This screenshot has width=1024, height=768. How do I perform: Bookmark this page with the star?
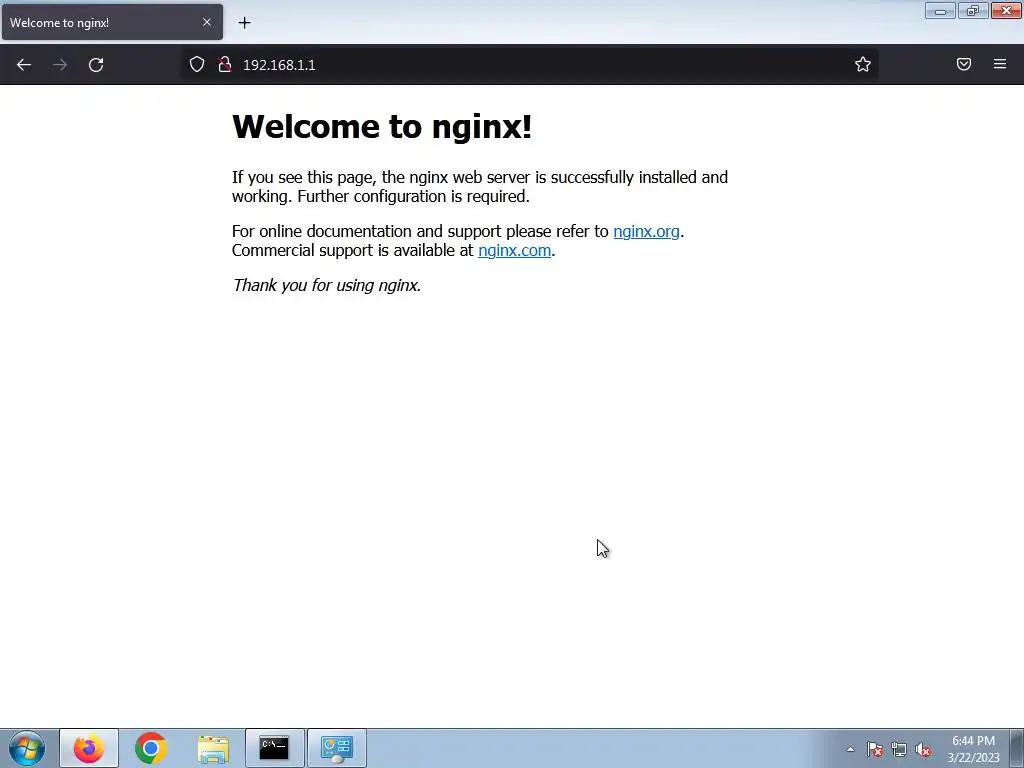(863, 64)
